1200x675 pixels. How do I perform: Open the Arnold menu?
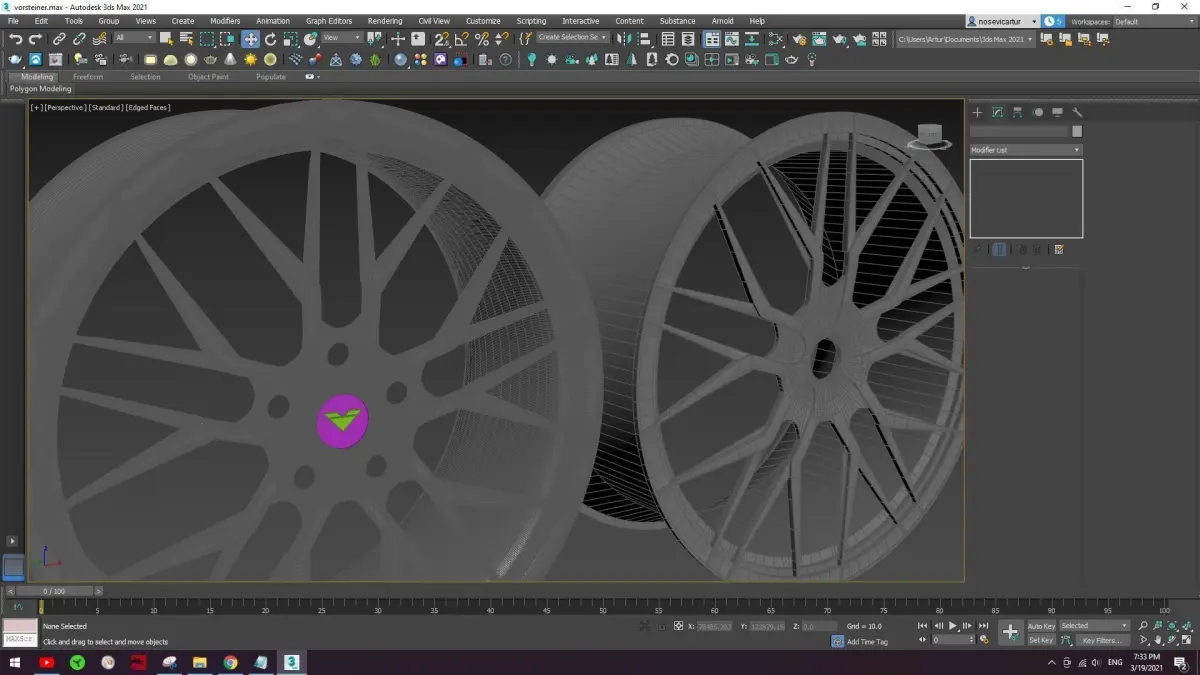723,21
